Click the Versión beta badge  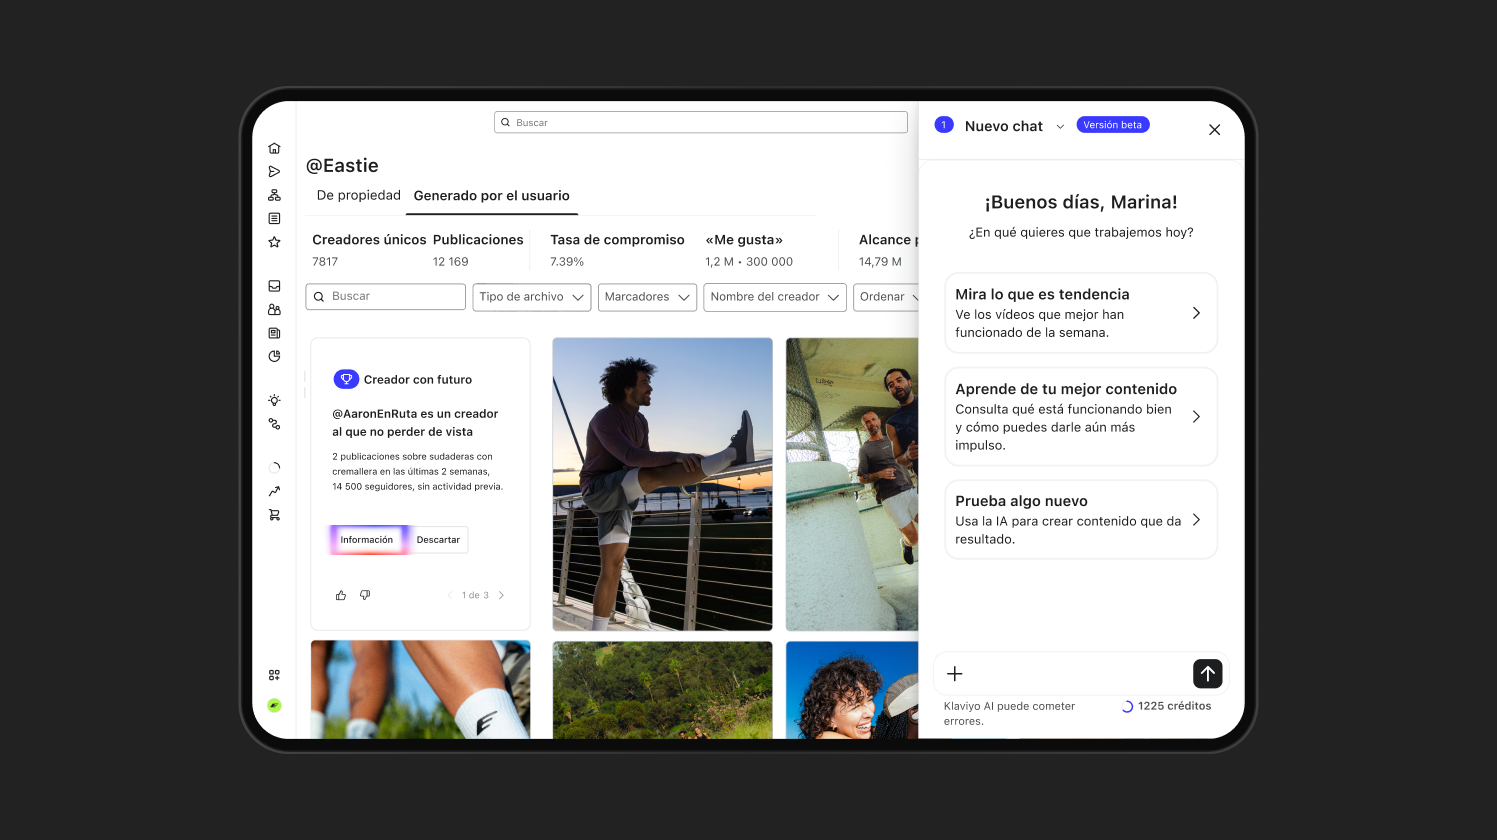pos(1113,125)
